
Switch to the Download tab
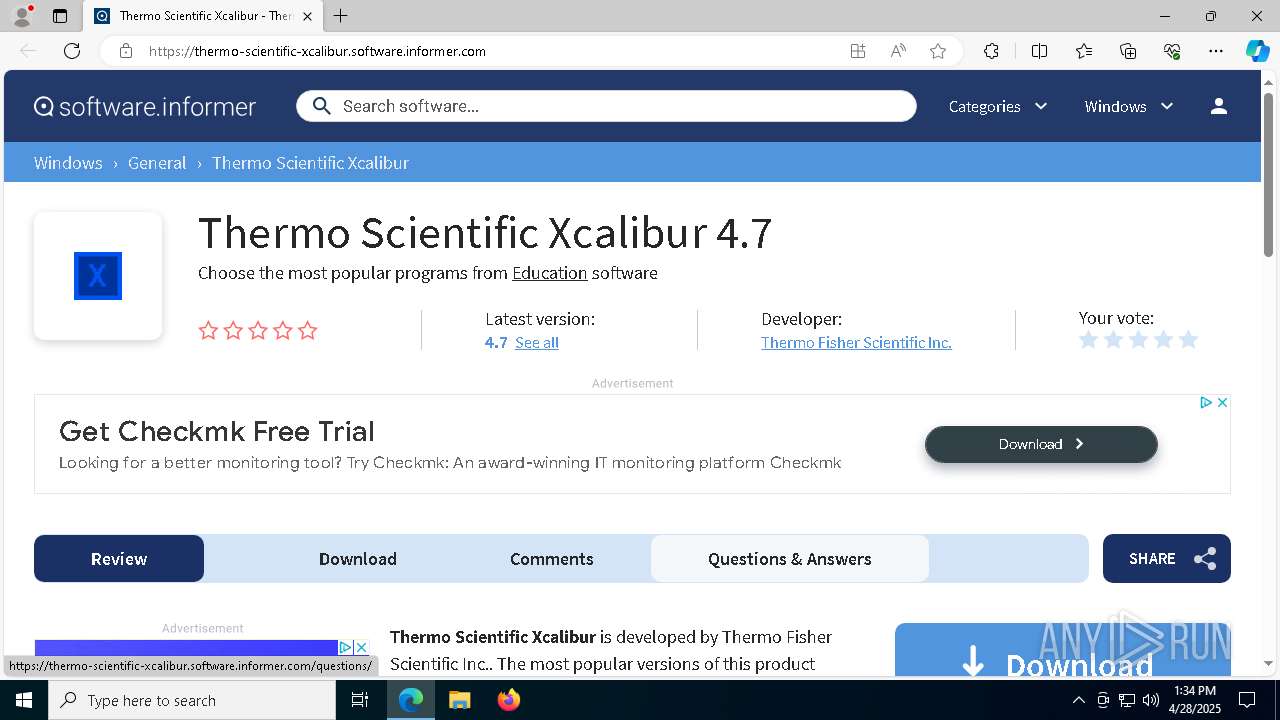(x=358, y=558)
